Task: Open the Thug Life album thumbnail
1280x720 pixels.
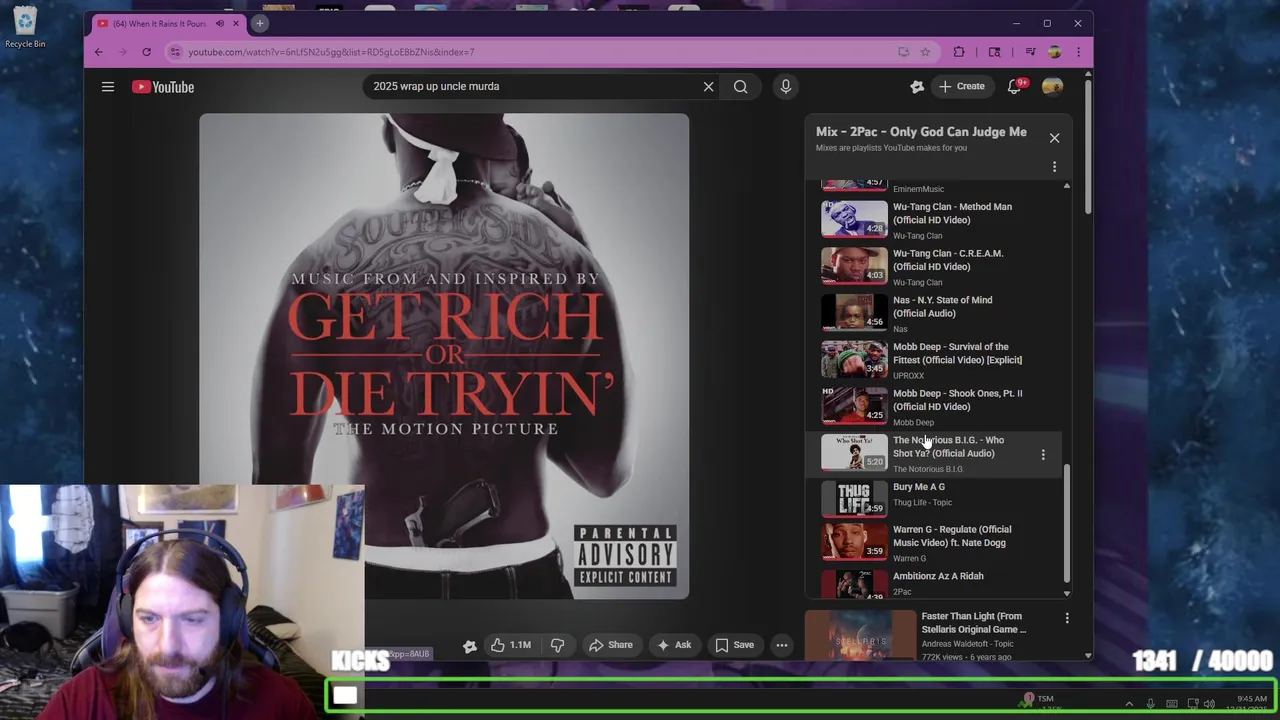Action: click(x=854, y=498)
